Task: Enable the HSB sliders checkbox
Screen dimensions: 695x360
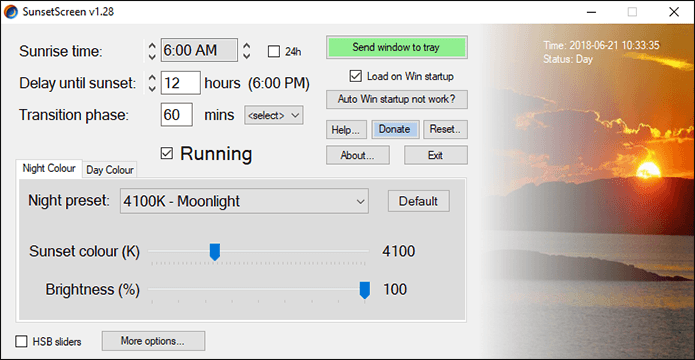Action: click(21, 342)
